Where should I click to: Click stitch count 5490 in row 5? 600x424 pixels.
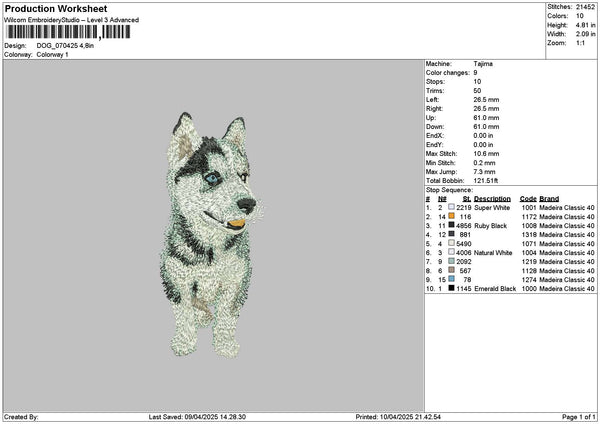[463, 244]
